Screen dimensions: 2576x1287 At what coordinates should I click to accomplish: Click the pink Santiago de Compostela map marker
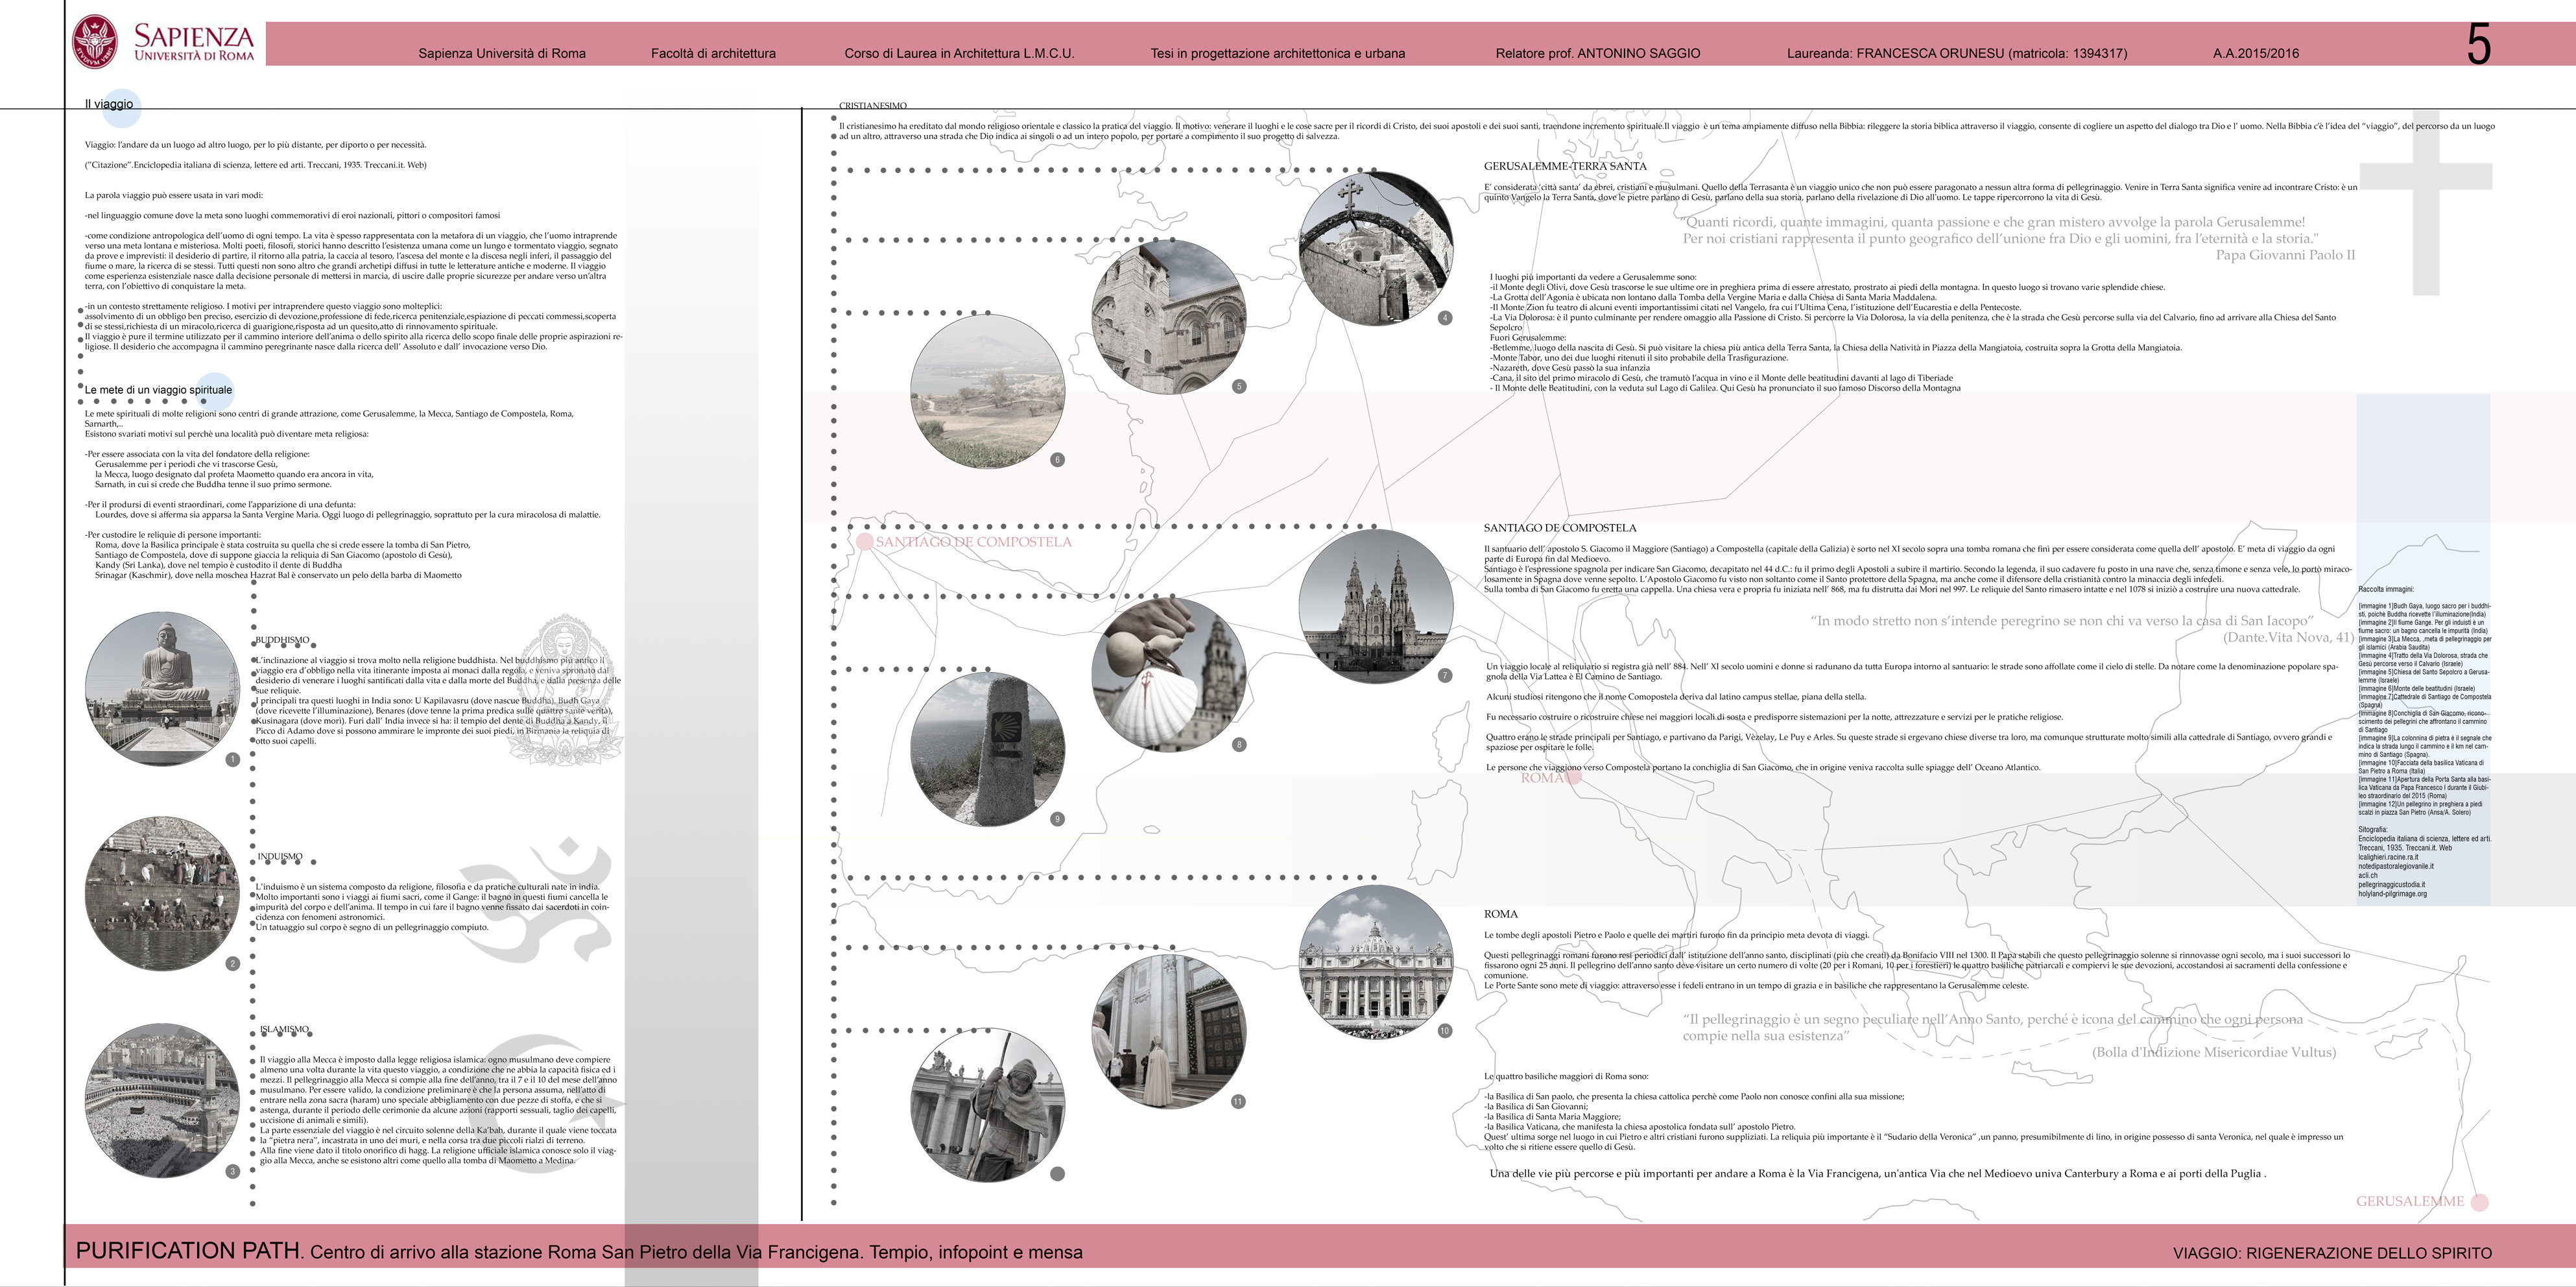[x=865, y=542]
